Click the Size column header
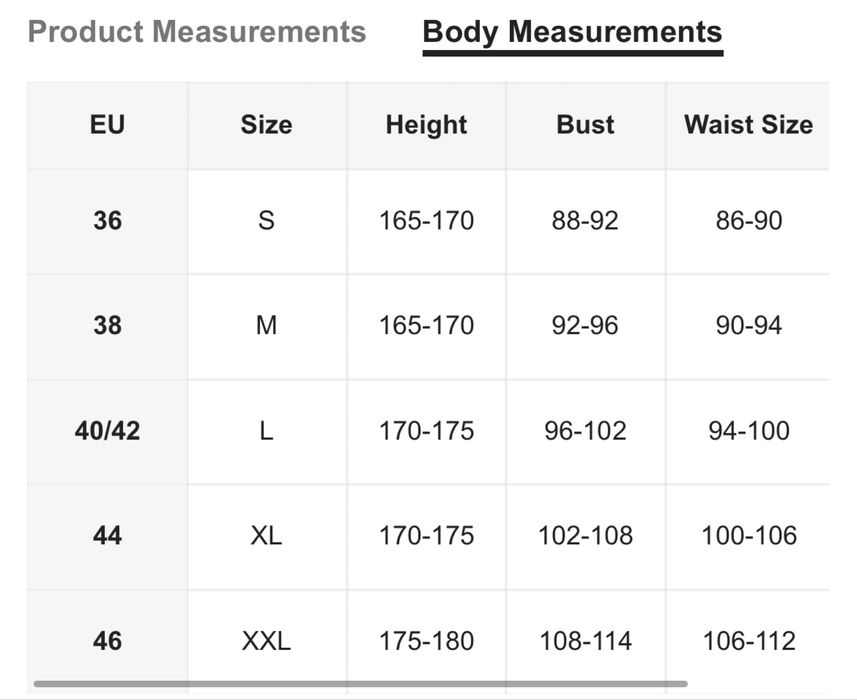 coord(266,125)
